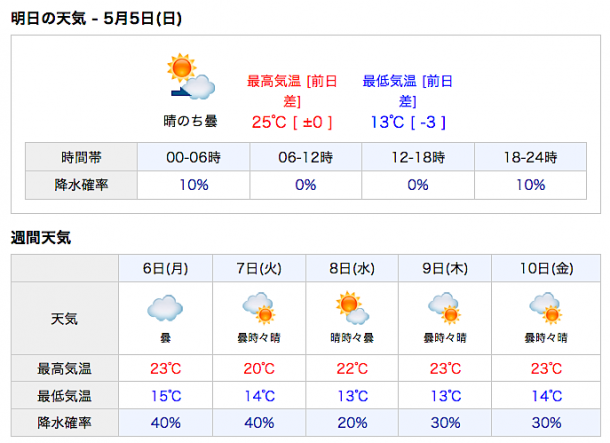Click the 週間天気 section heading
Image resolution: width=610 pixels, height=443 pixels.
pos(40,238)
